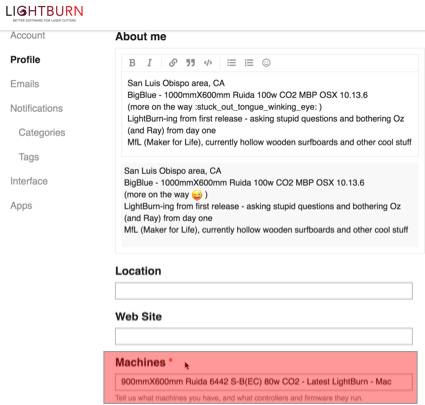Open Categories under Notifications
425x405 pixels.
tap(42, 133)
